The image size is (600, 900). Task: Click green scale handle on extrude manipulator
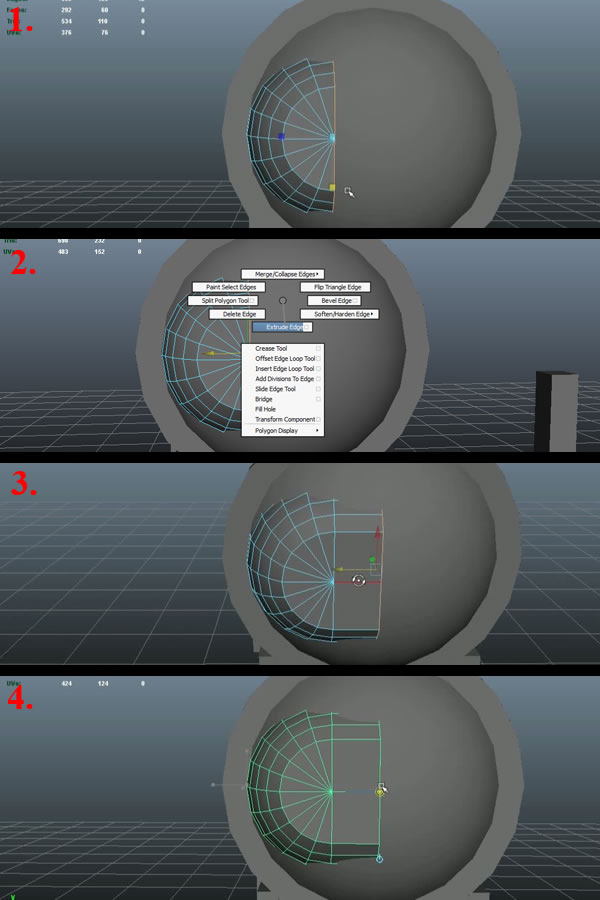click(372, 561)
